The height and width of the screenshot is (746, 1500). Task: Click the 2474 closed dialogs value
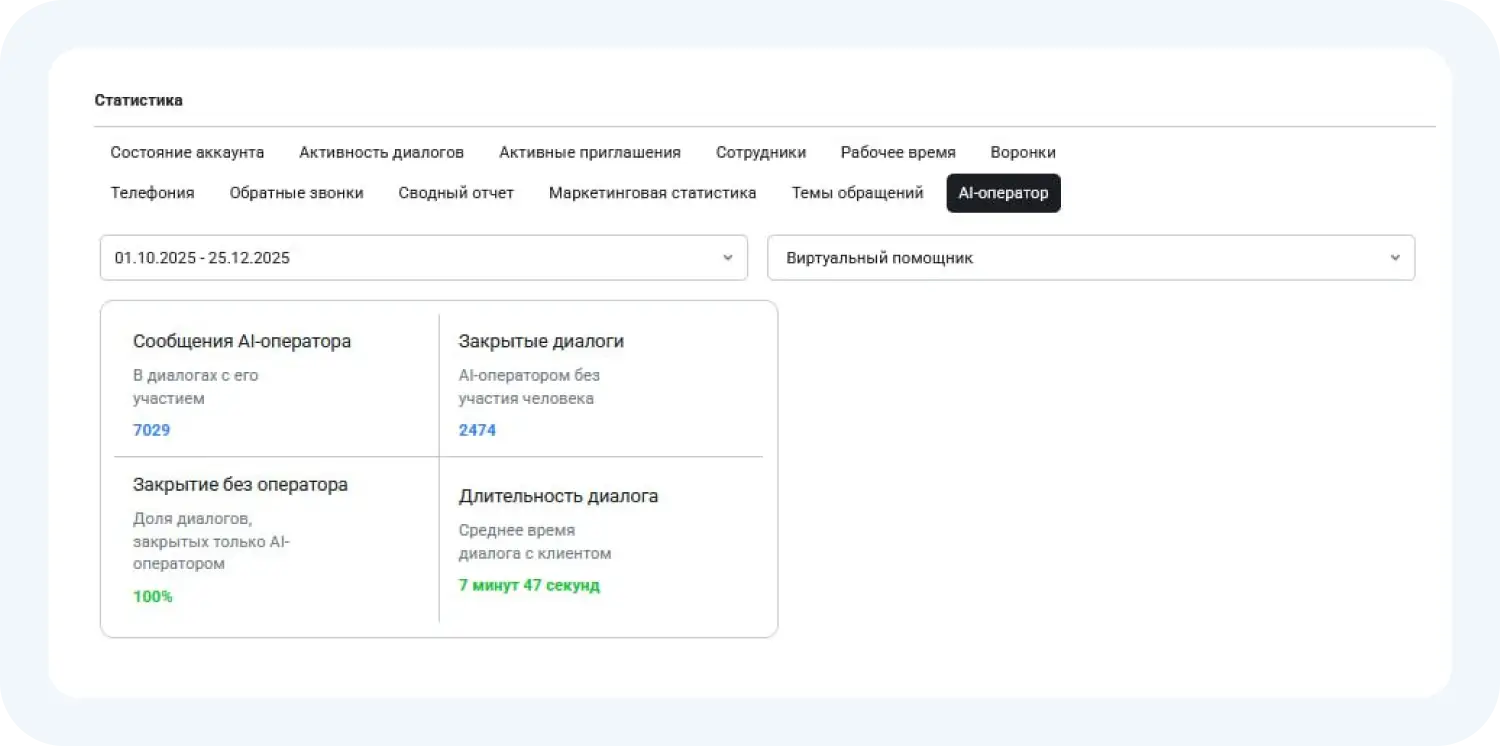tap(477, 430)
